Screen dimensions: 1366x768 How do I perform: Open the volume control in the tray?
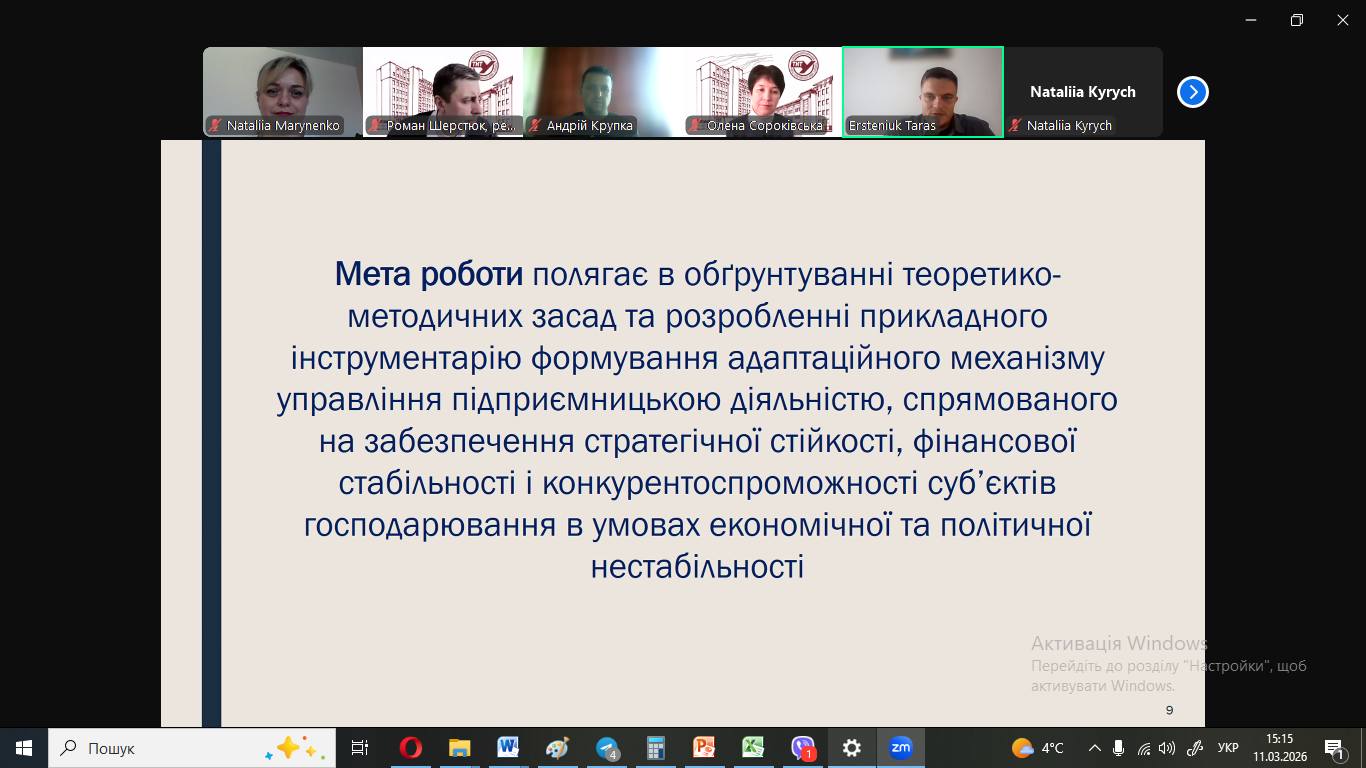pos(1167,748)
